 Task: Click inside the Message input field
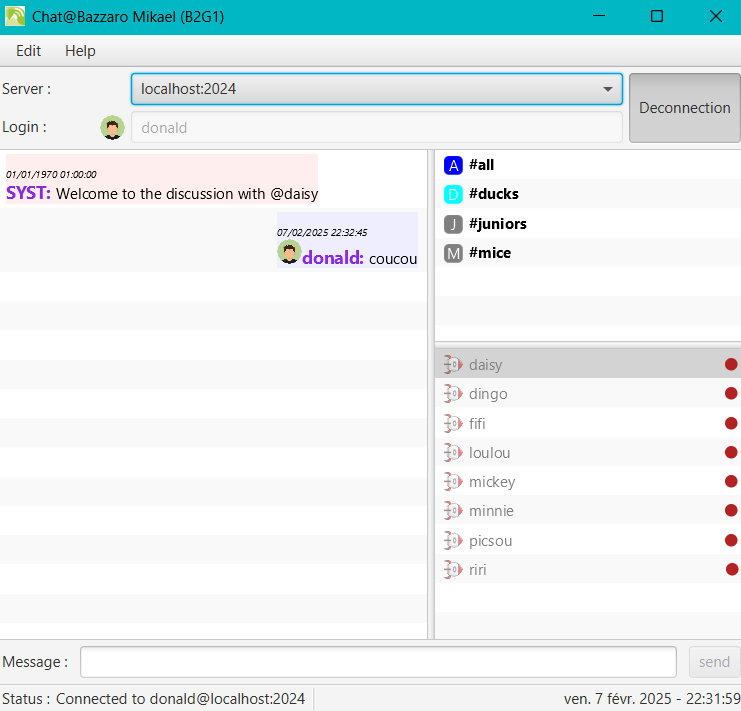[378, 662]
